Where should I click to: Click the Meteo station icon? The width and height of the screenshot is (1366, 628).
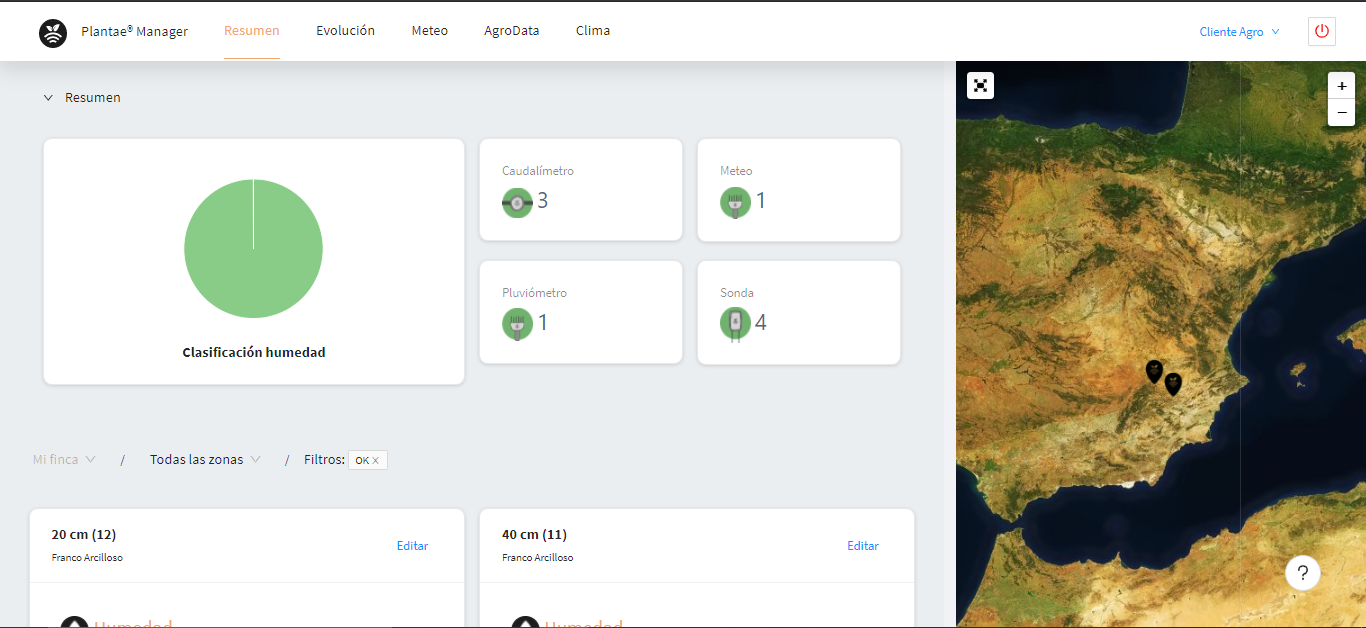[735, 203]
